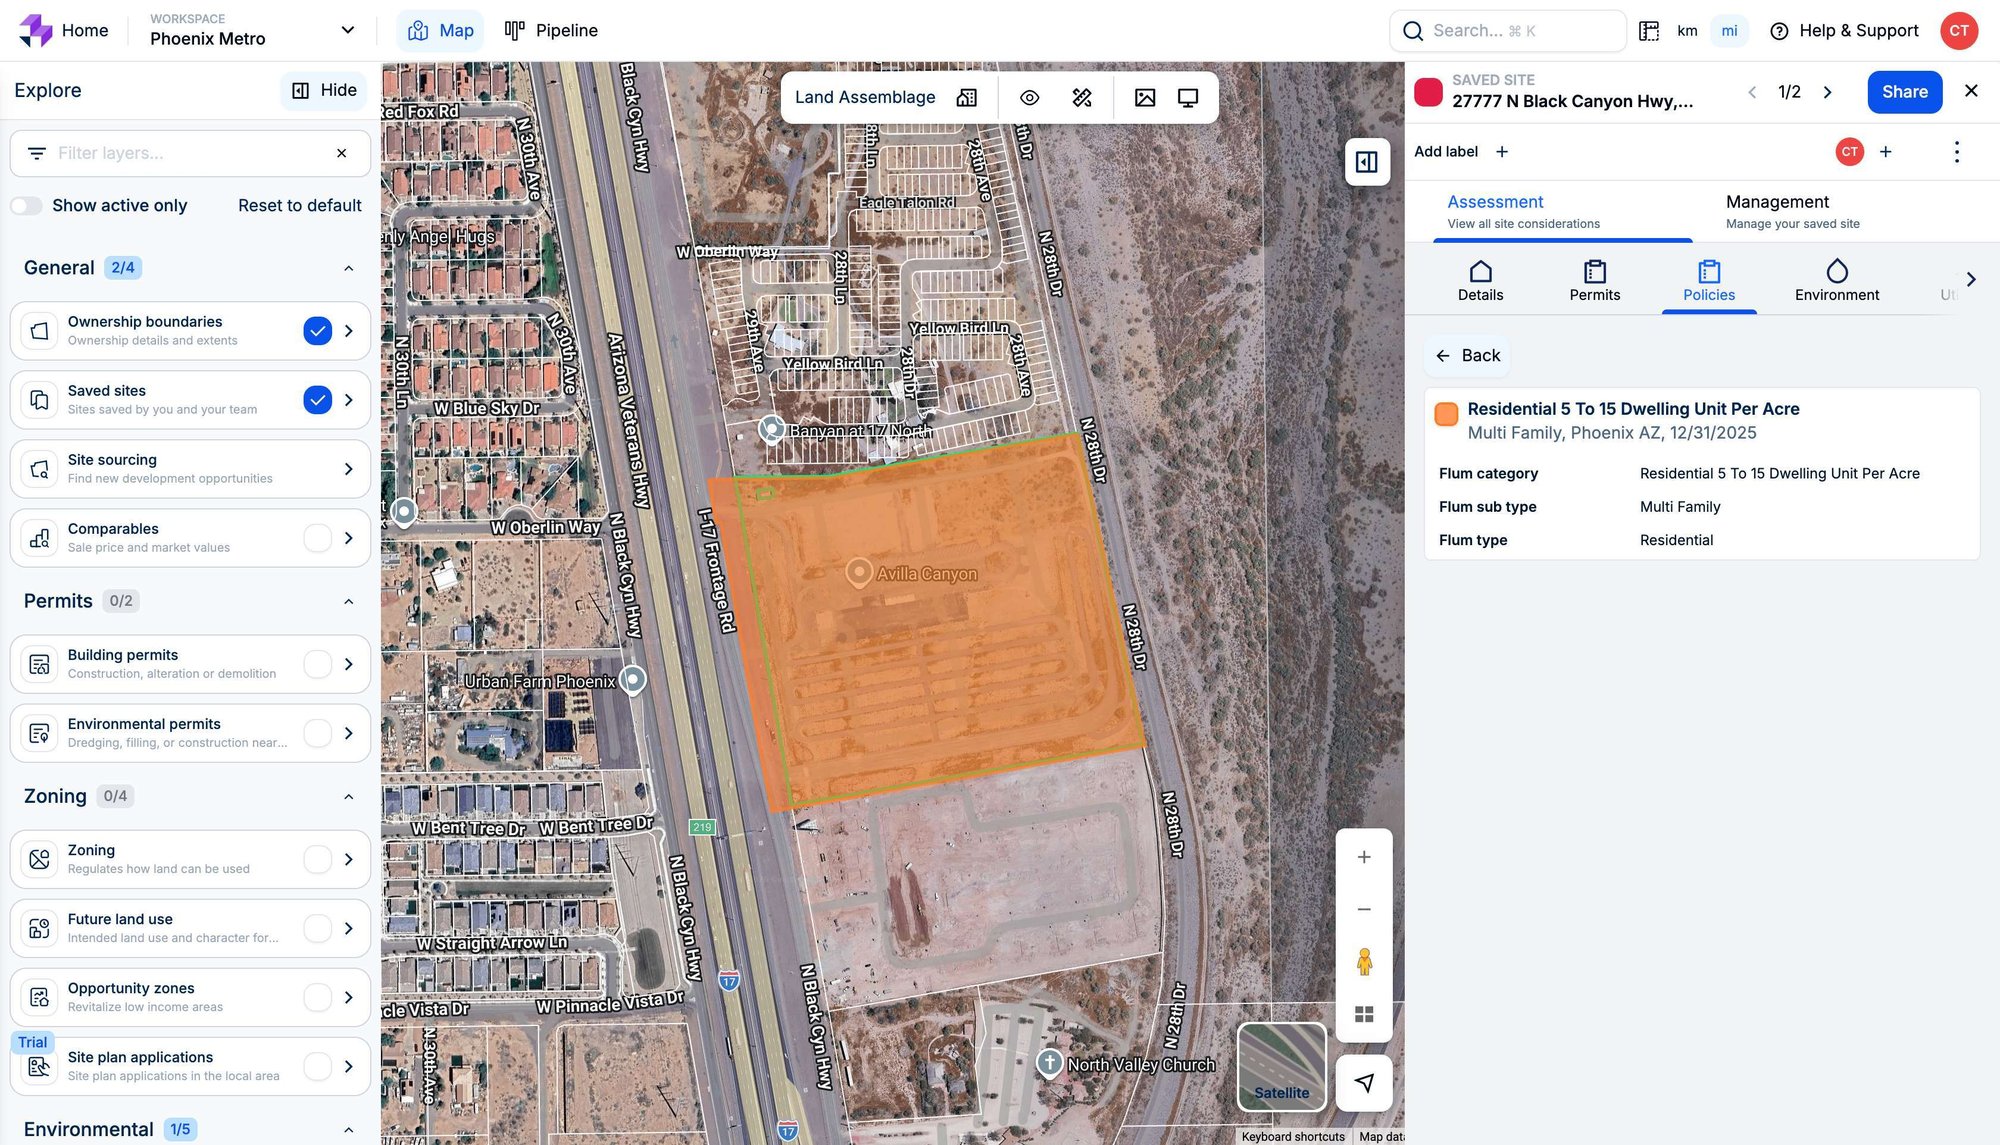Click the grid view icon near map controls
Screen dimensions: 2000x1145
[x=1364, y=1014]
